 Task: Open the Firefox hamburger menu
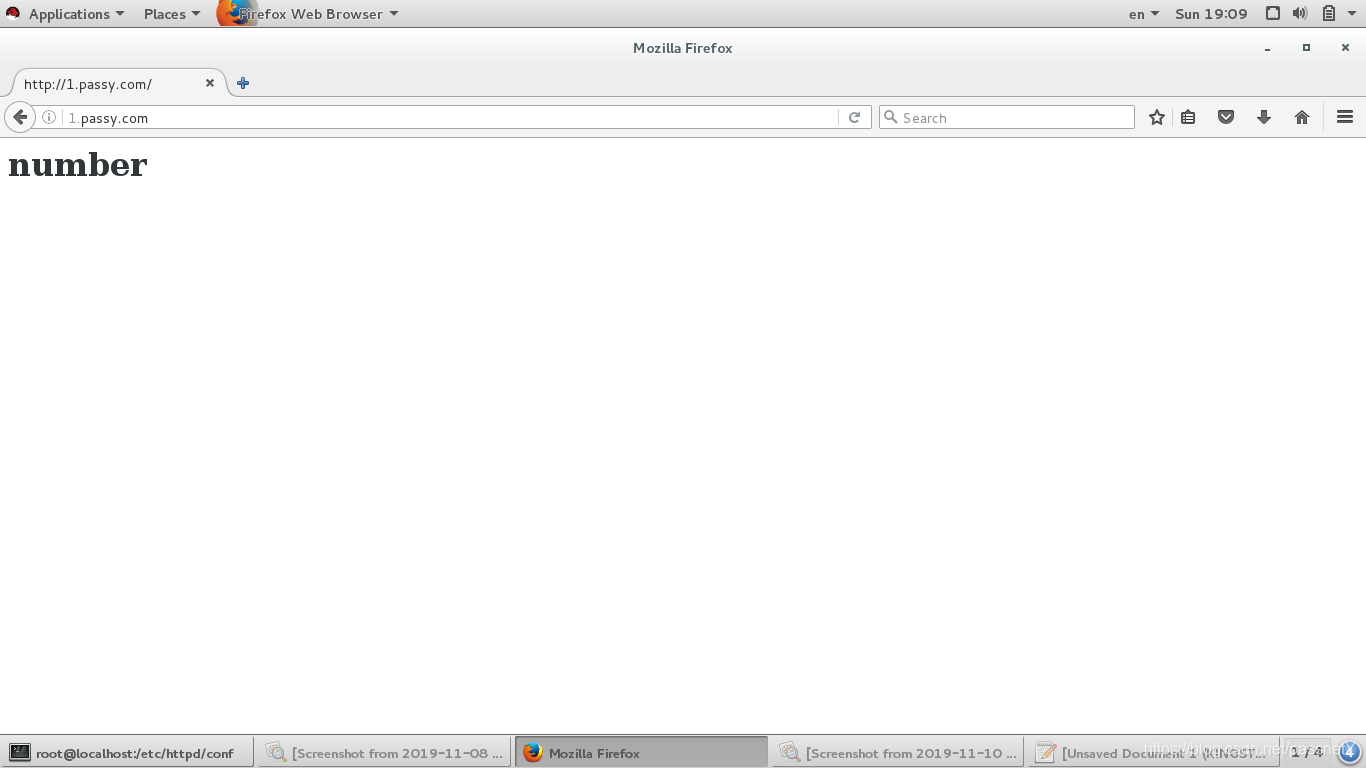point(1345,117)
